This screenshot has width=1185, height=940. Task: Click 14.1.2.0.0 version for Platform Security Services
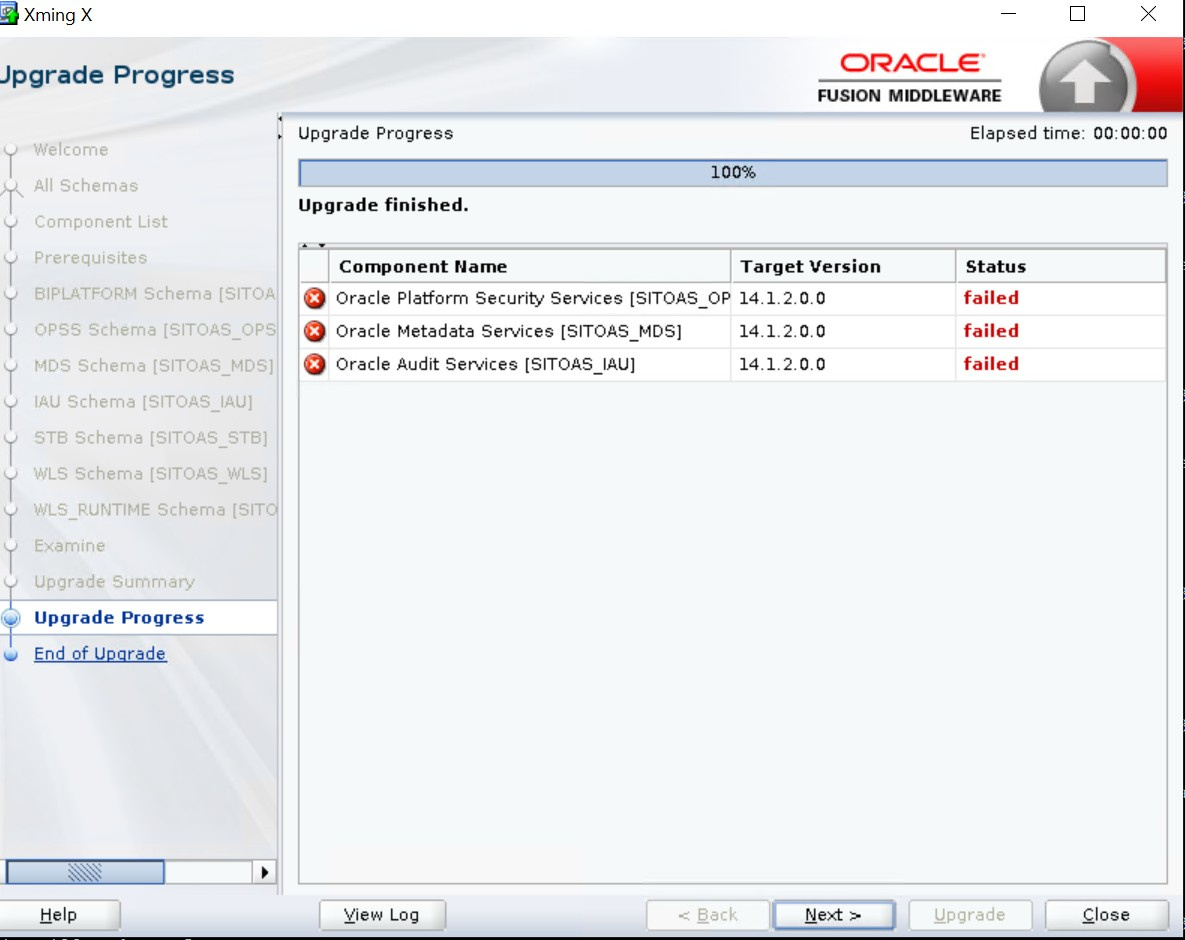click(x=782, y=298)
